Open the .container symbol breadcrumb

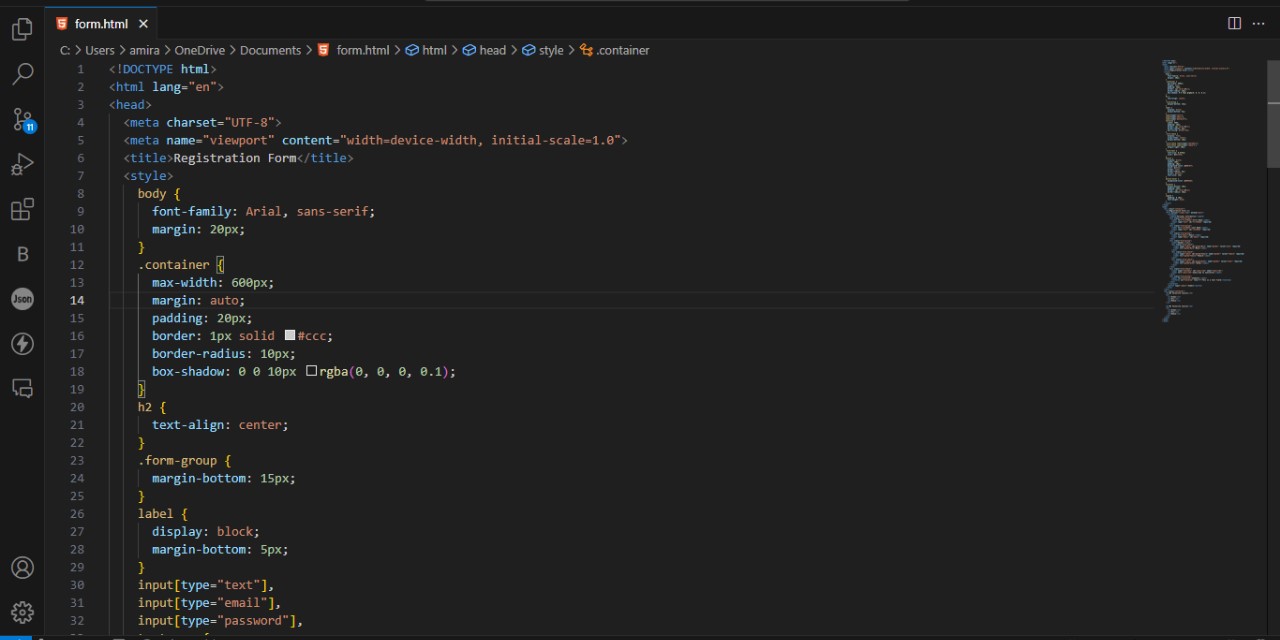click(615, 50)
